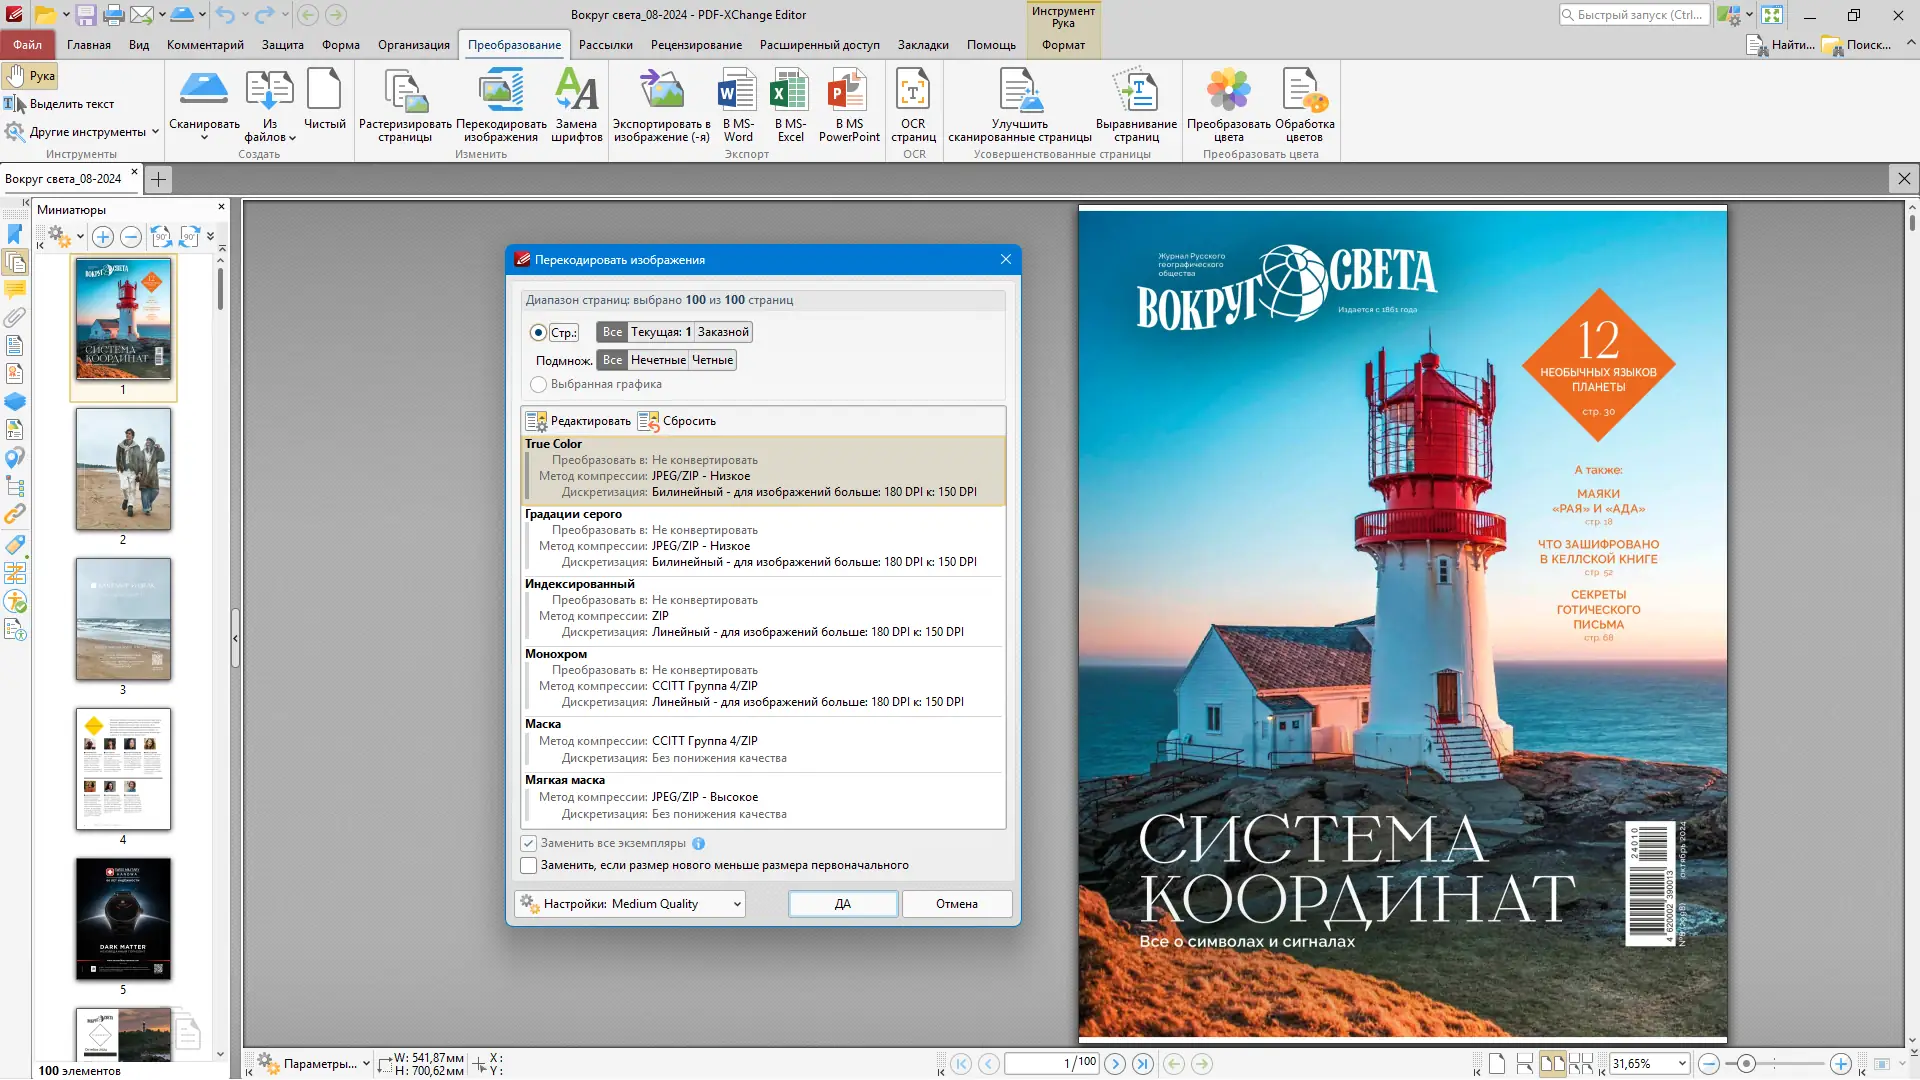
Task: Launch the Замена шрифтов tool
Action: [x=577, y=105]
